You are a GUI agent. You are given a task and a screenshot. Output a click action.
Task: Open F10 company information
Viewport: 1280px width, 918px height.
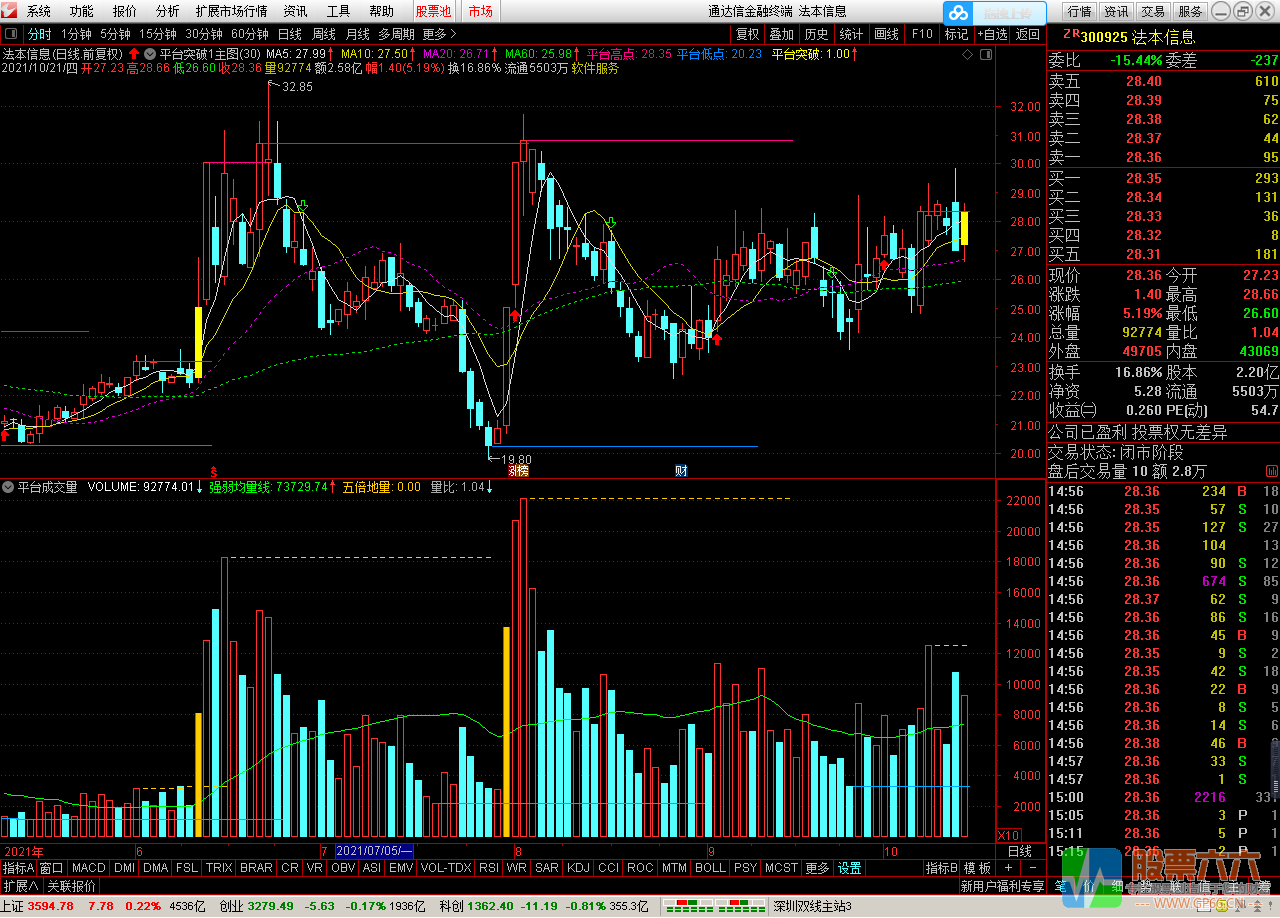(x=922, y=34)
